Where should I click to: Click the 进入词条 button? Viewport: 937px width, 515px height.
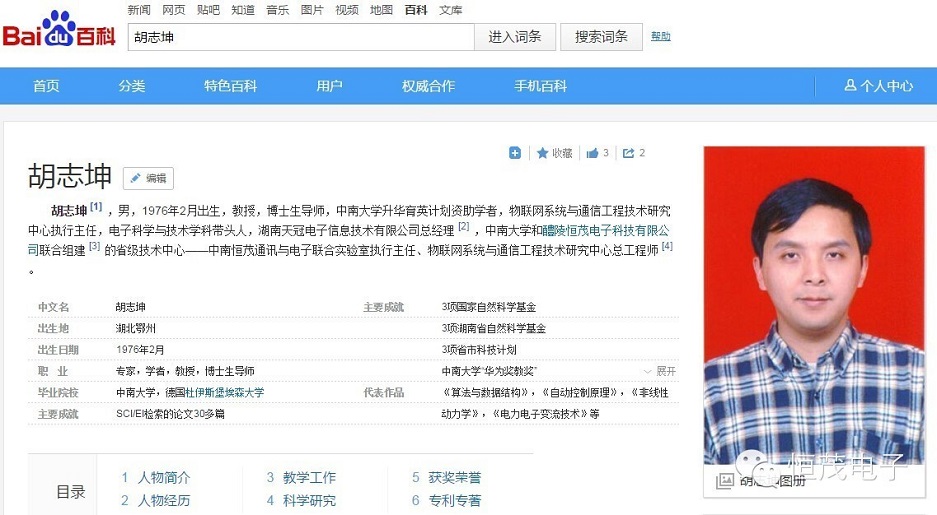(515, 37)
